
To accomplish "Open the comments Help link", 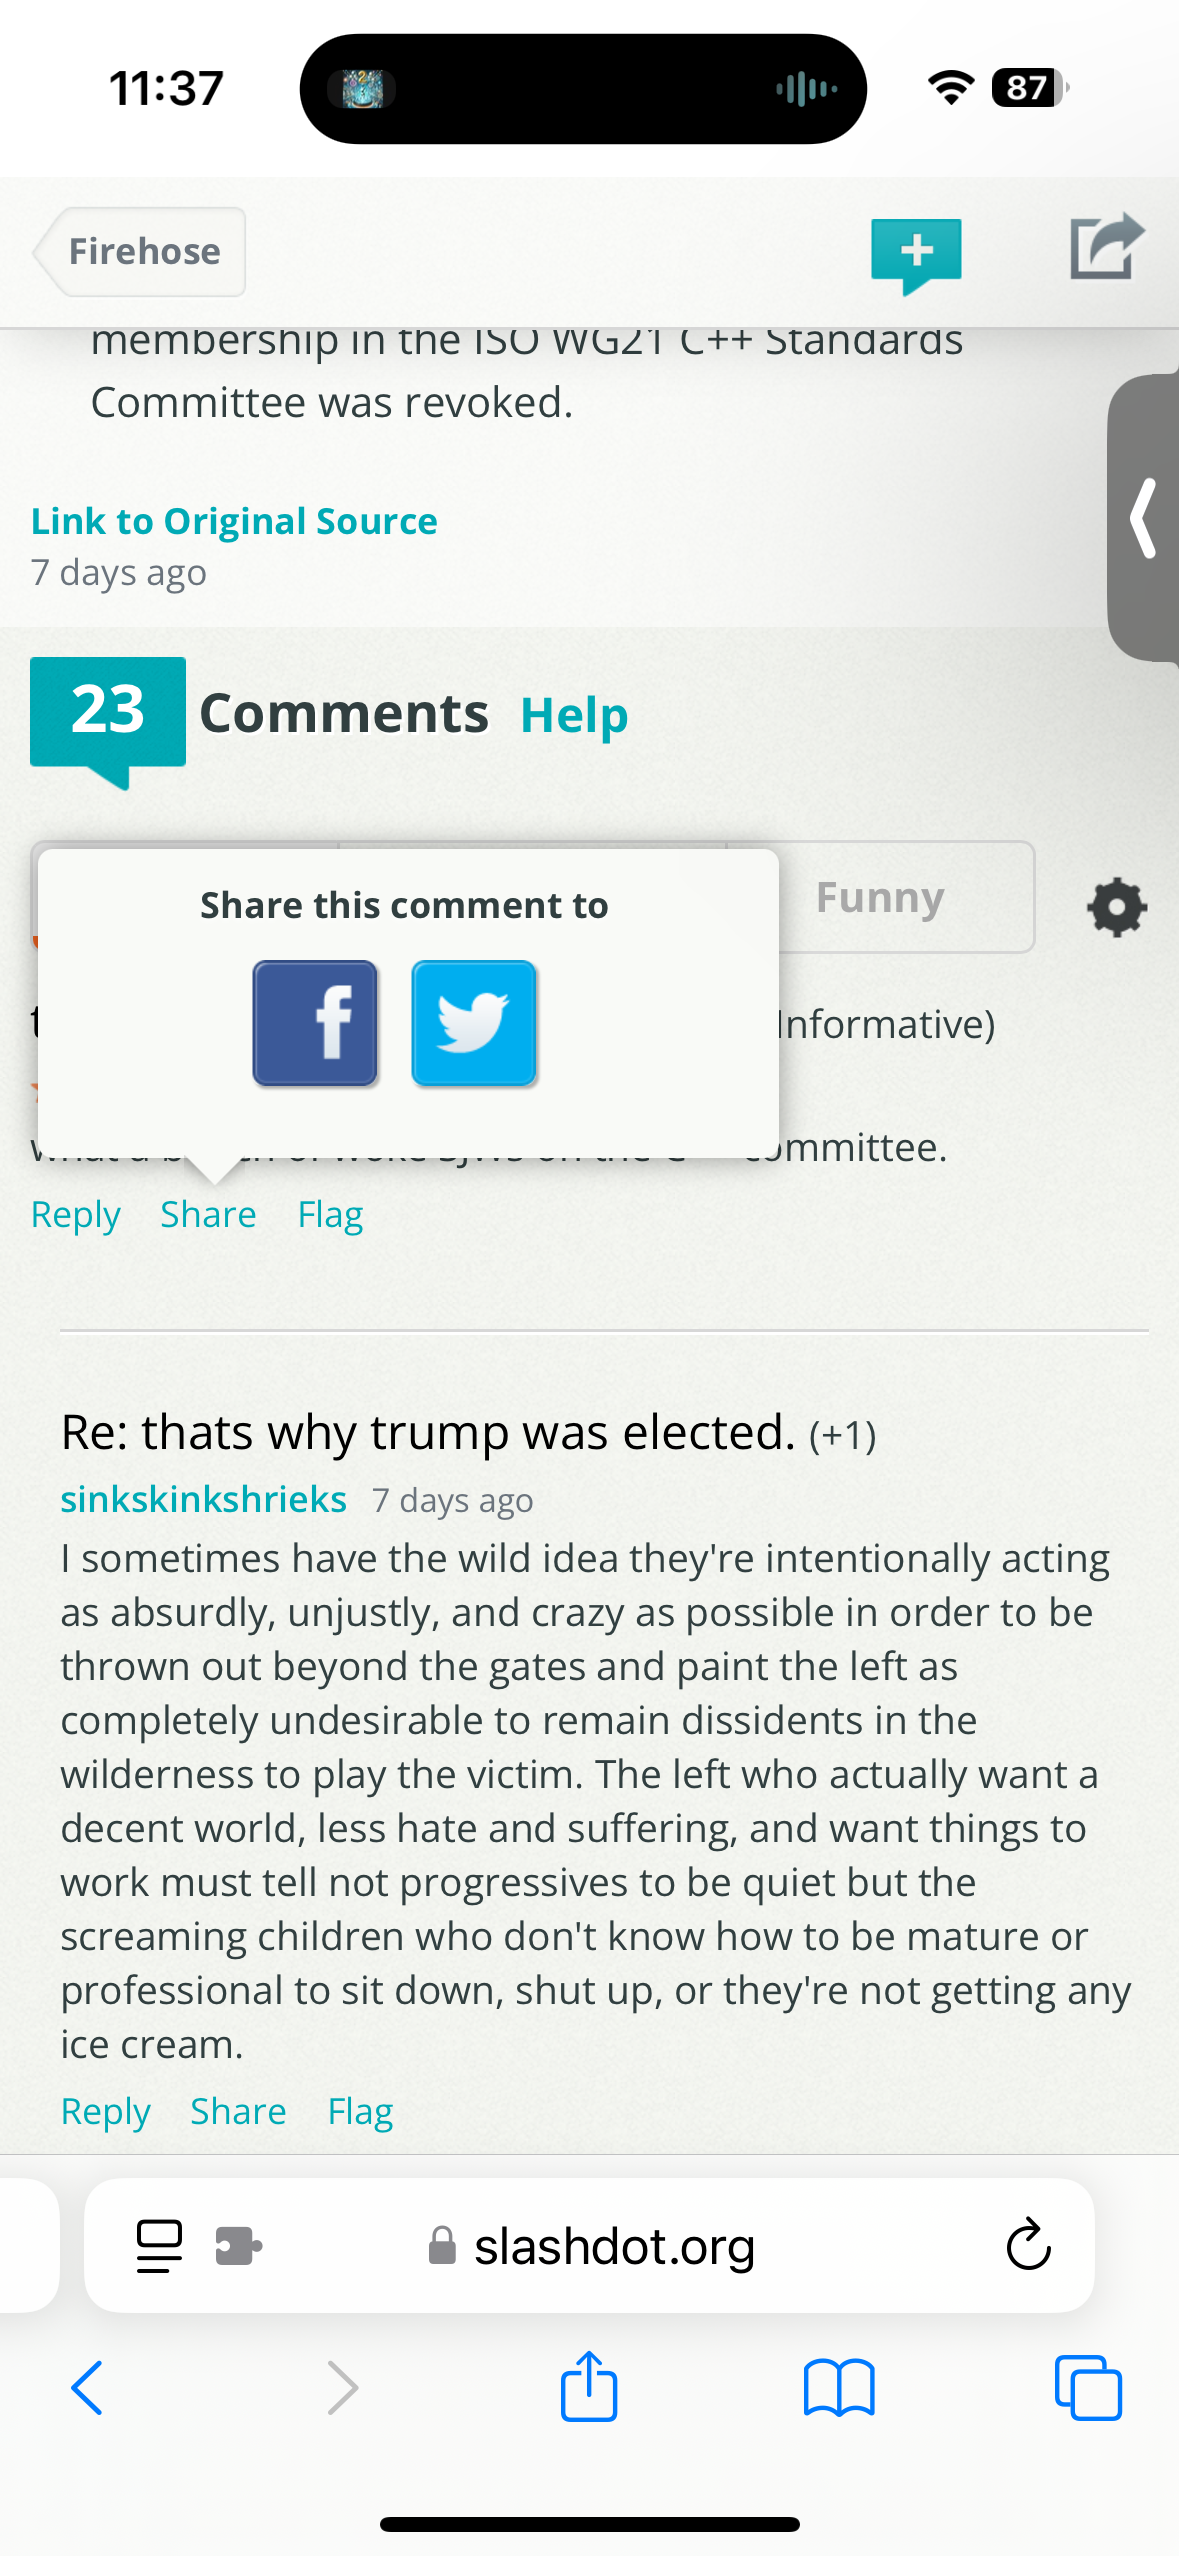I will click(x=573, y=713).
